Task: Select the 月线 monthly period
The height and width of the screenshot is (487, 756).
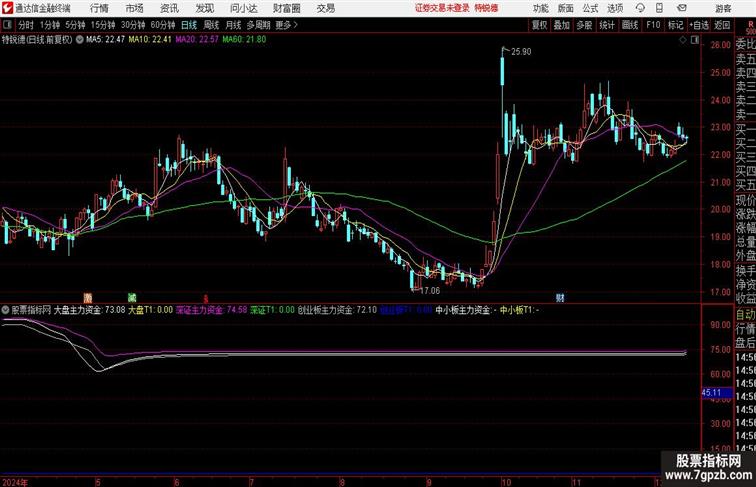Action: pos(233,25)
